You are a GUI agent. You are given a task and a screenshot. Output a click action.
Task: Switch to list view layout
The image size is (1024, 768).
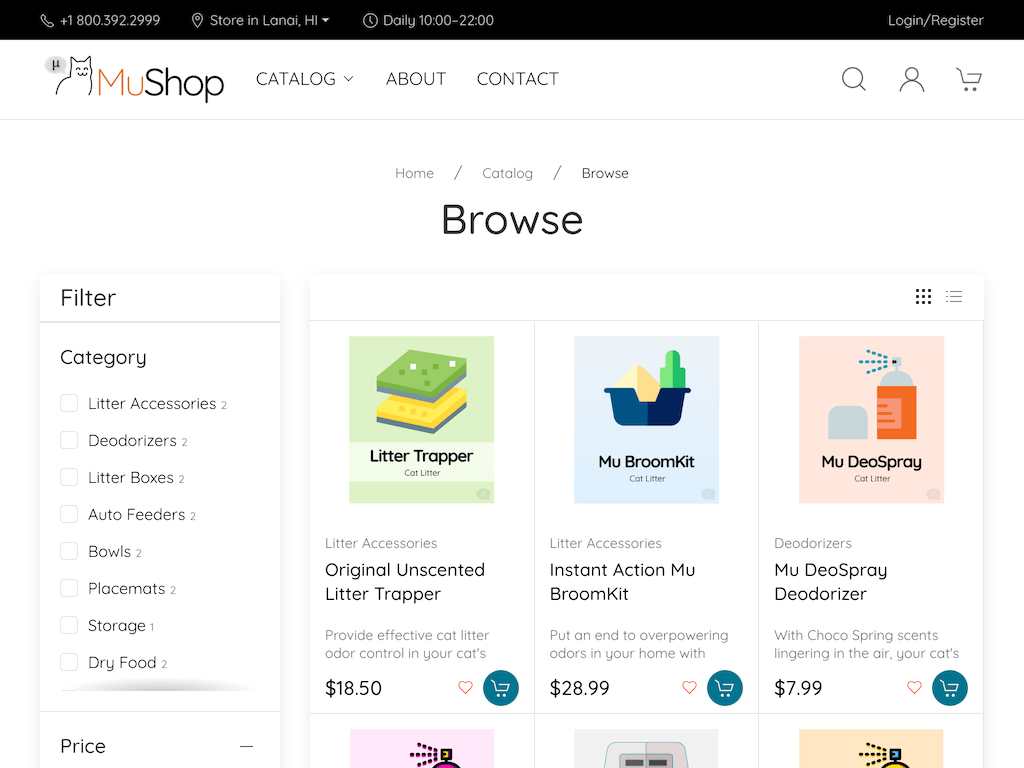point(954,296)
